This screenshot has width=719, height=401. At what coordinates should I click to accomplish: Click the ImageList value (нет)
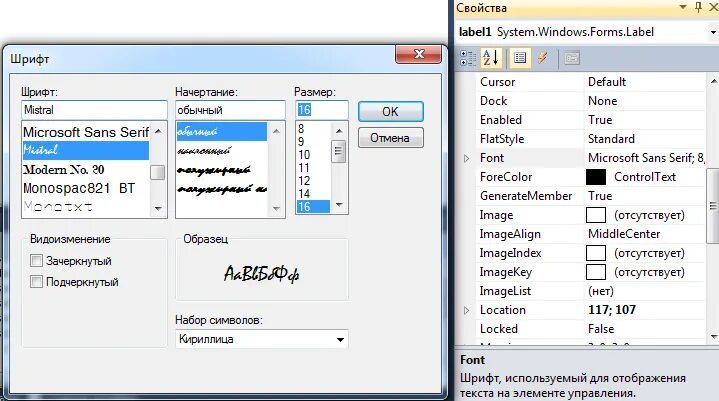pos(601,291)
